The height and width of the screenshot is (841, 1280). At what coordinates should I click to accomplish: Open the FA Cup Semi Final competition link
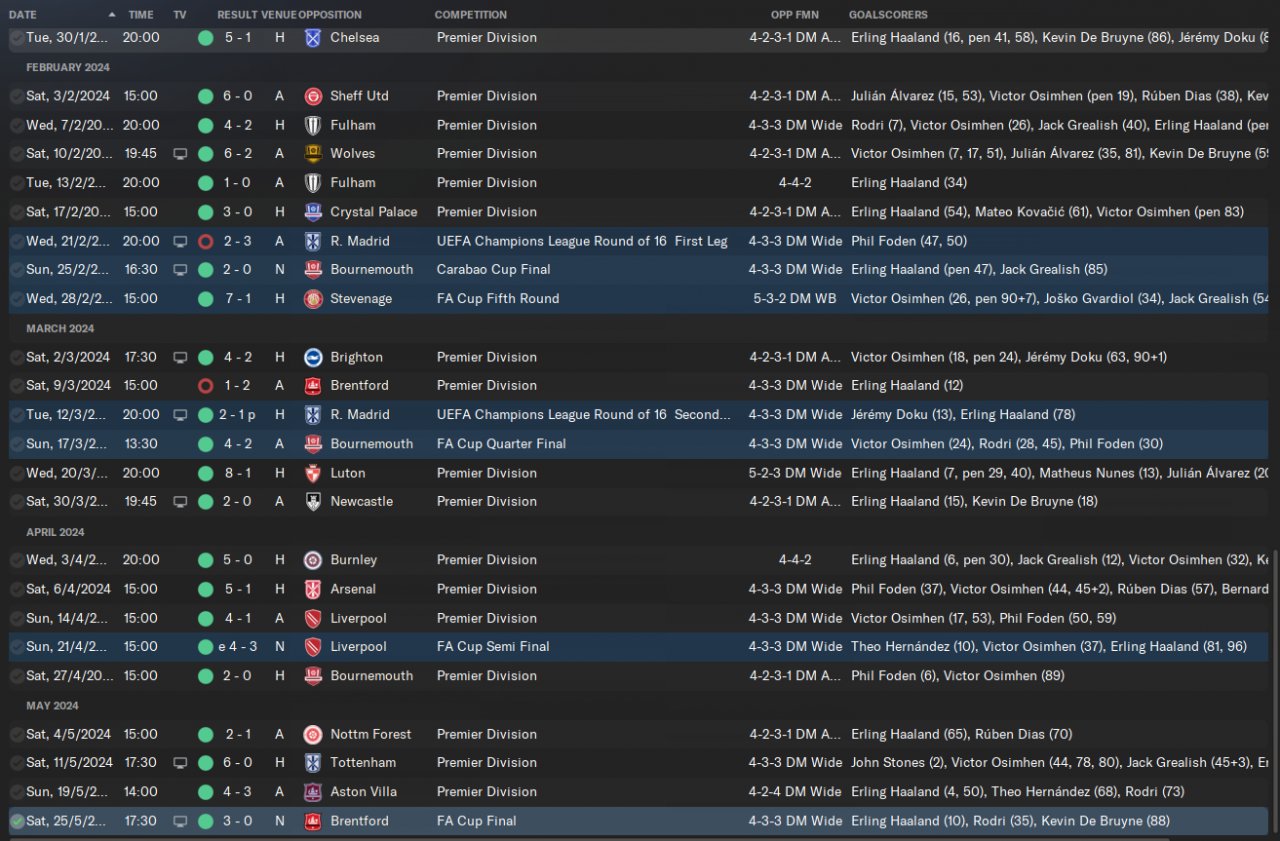tap(493, 647)
